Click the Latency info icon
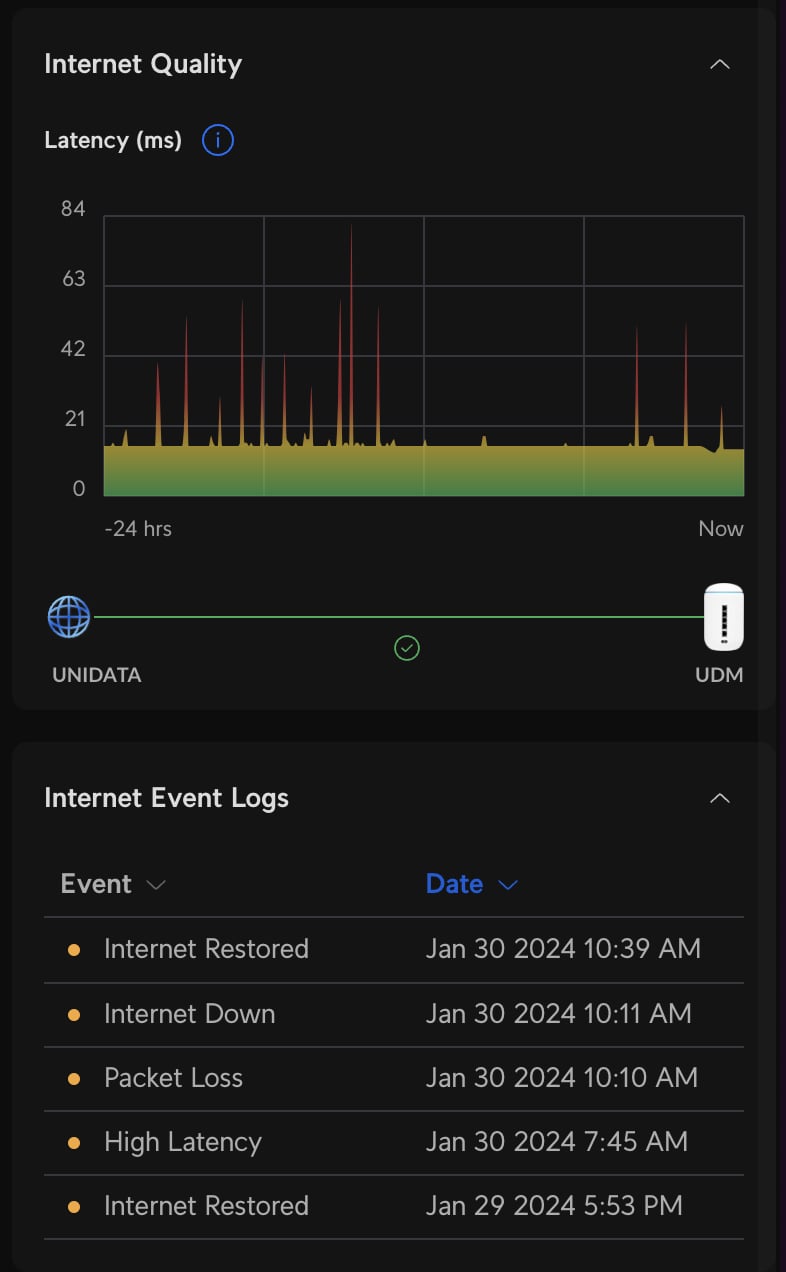 coord(217,140)
